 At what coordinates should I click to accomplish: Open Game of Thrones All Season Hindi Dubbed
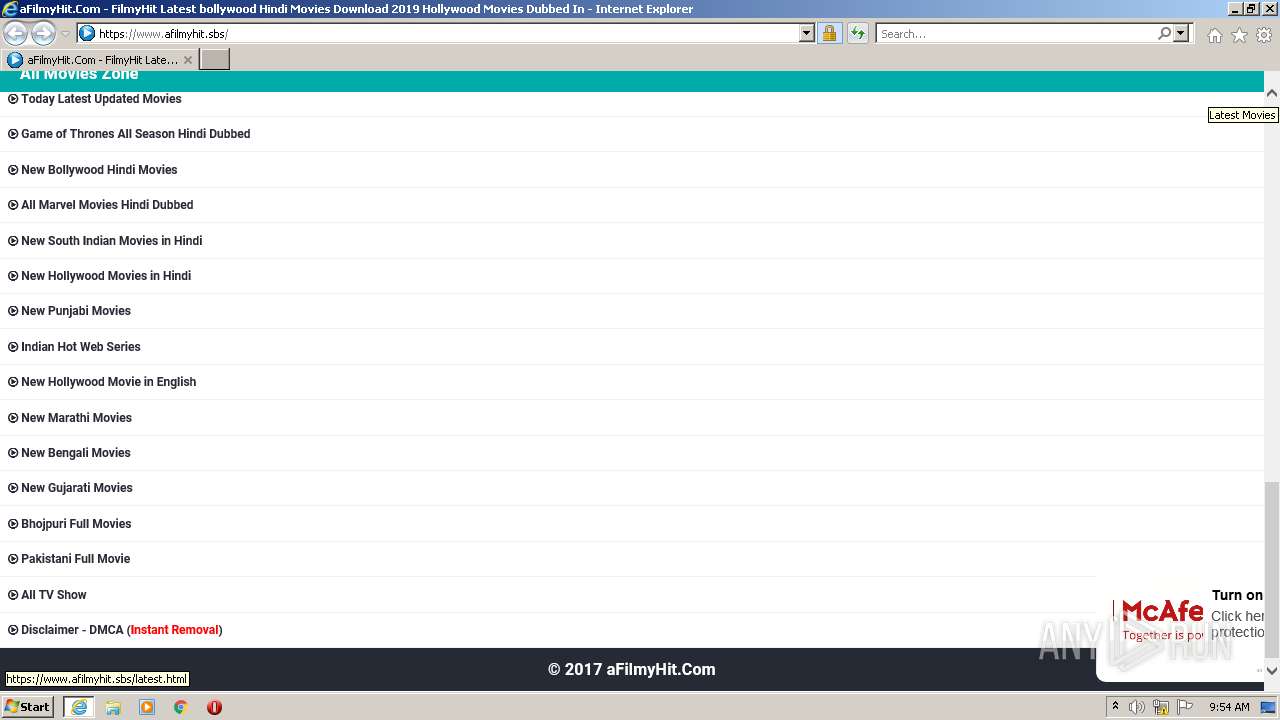135,134
